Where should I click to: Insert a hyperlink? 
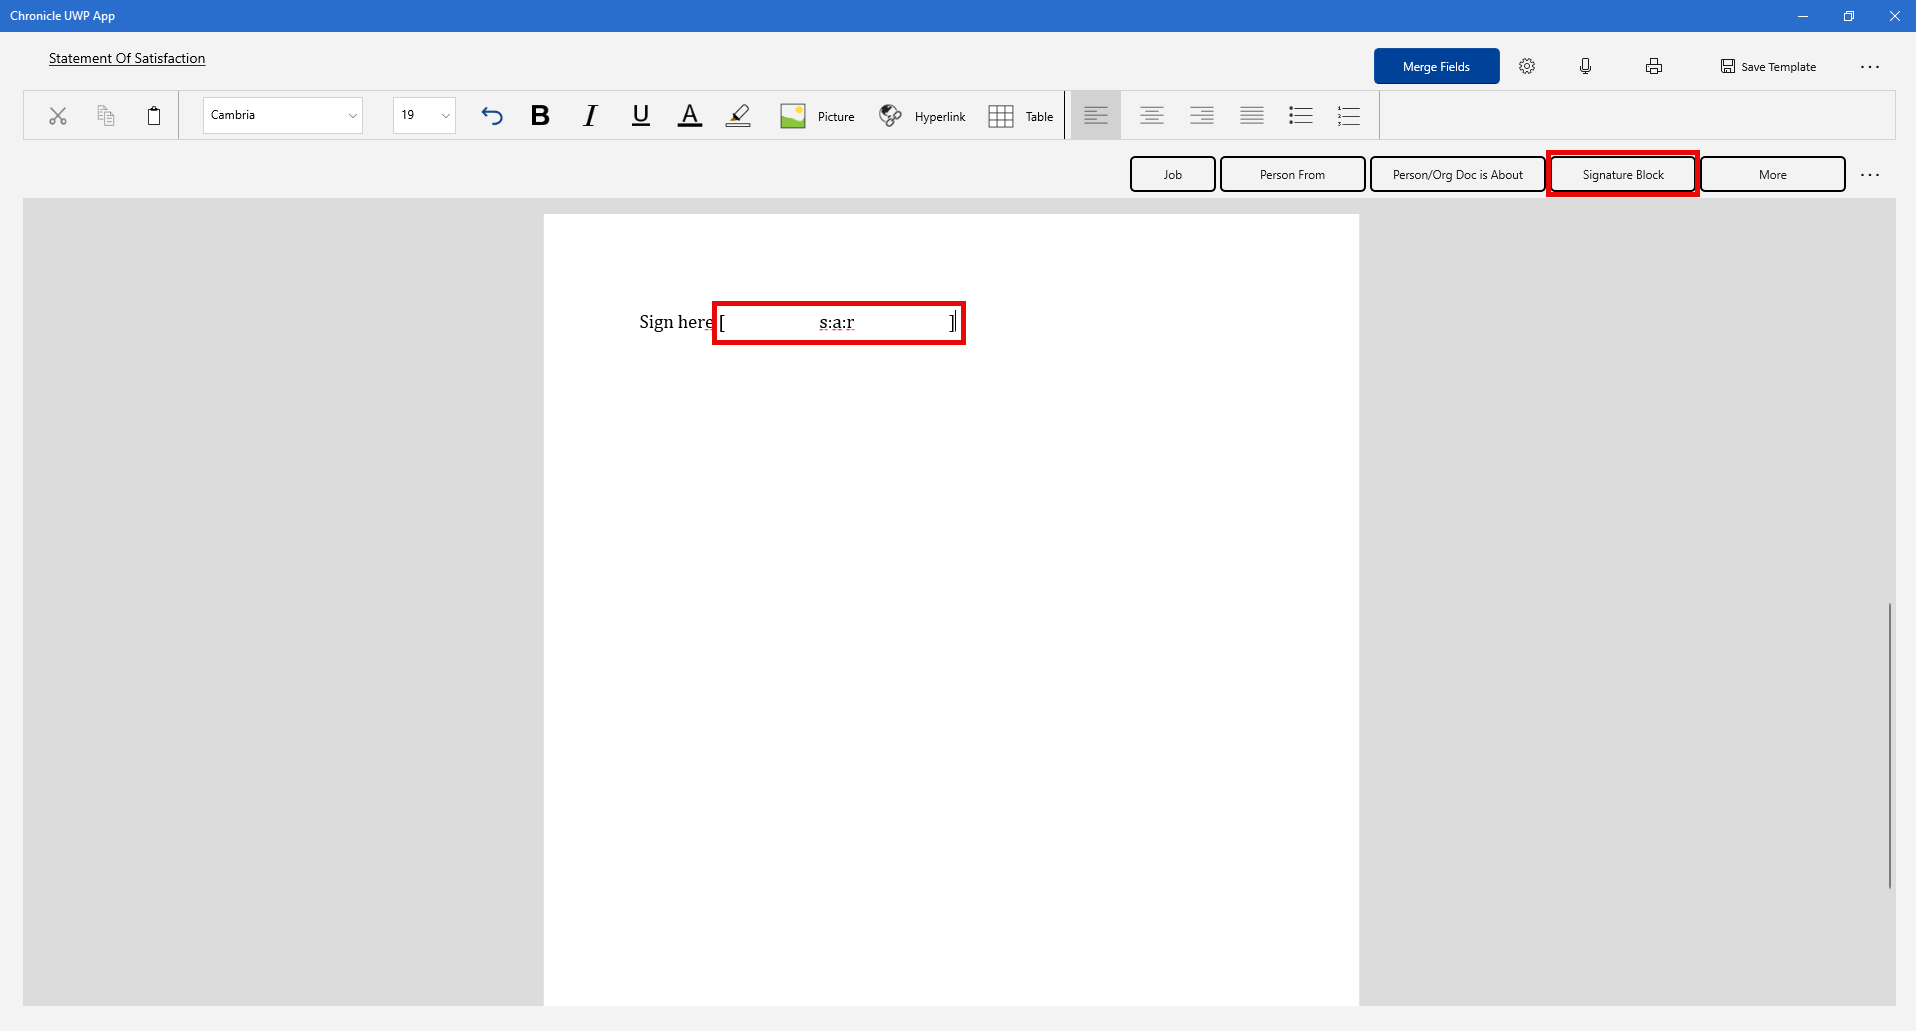pyautogui.click(x=922, y=116)
